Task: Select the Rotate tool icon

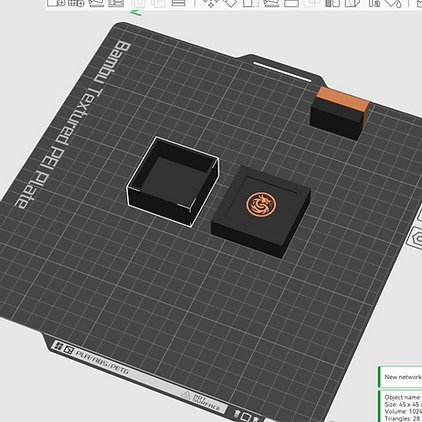Action: click(x=230, y=3)
